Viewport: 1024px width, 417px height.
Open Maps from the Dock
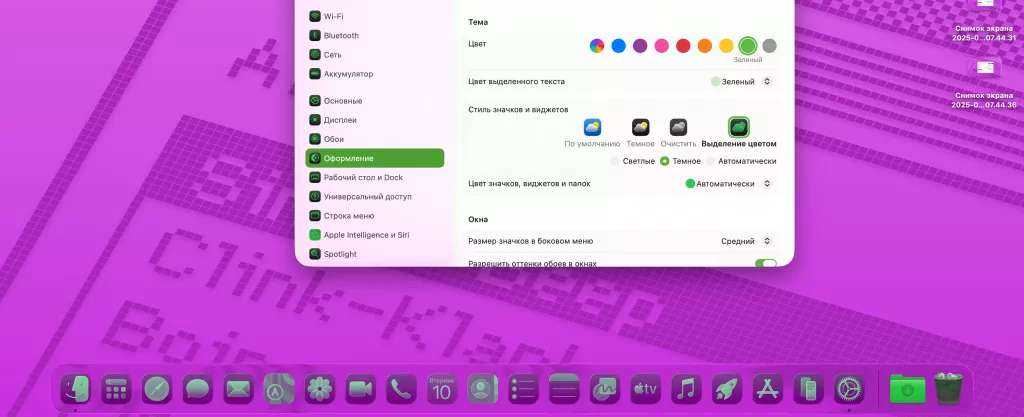coord(279,390)
